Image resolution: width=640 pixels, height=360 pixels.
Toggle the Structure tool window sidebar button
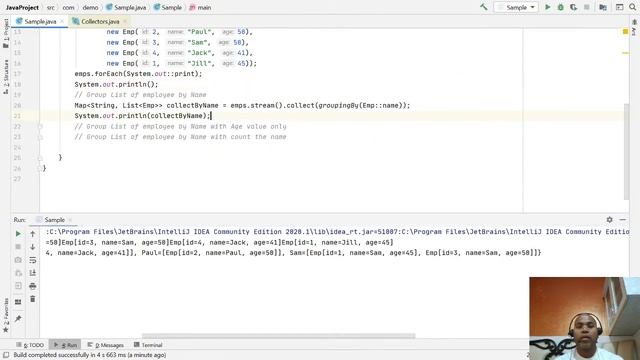(6, 77)
